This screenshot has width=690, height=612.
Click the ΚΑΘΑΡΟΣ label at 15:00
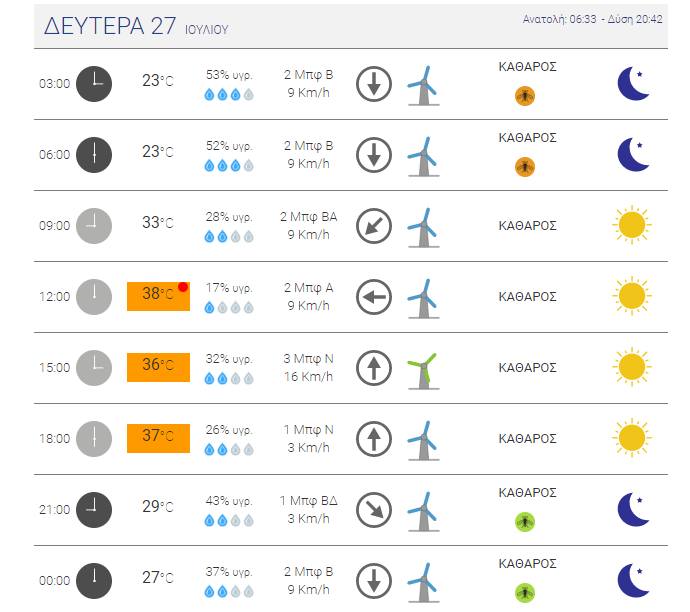coord(527,368)
